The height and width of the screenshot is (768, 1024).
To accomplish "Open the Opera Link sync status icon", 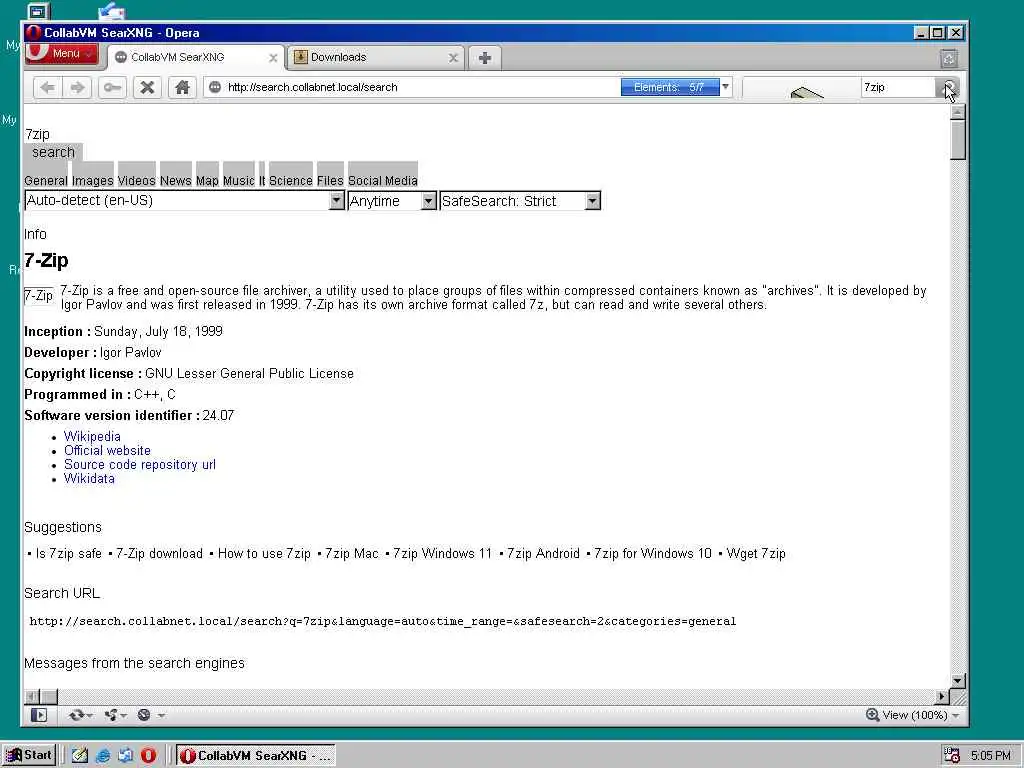I will click(x=76, y=715).
